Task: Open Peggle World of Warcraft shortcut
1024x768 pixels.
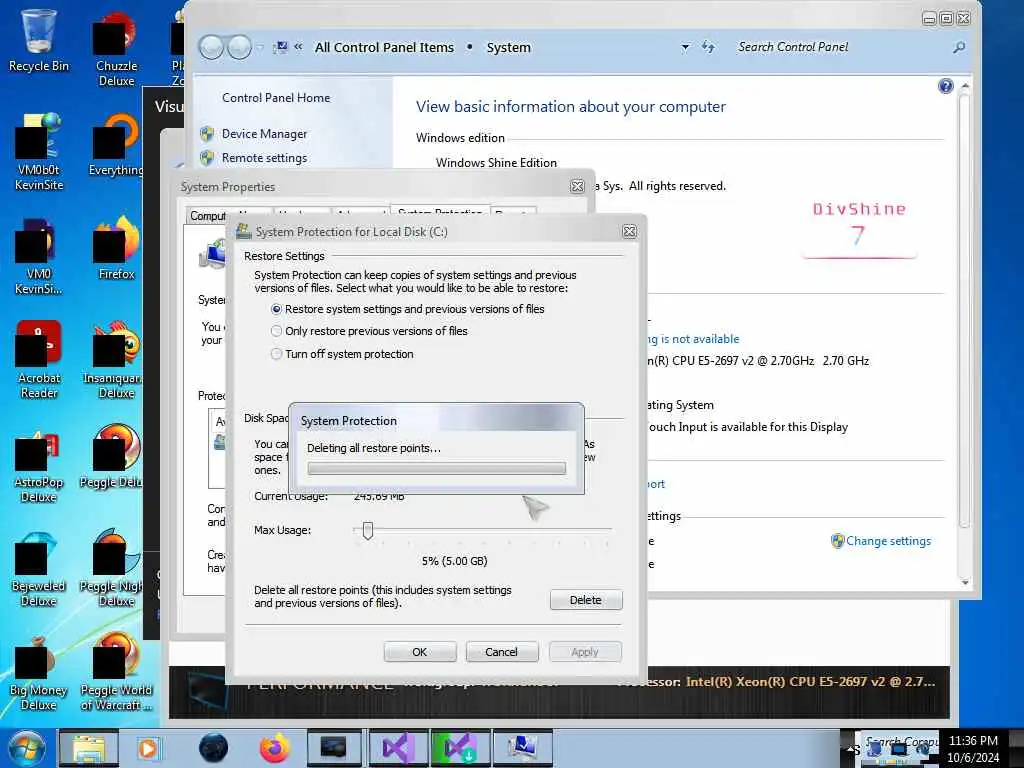Action: coord(116,673)
